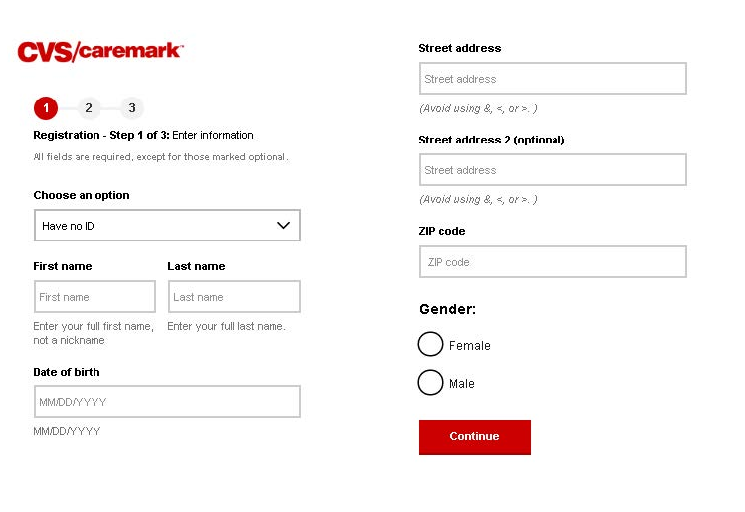This screenshot has width=745, height=512.
Task: Click the Street address 2 optional field
Action: (552, 170)
